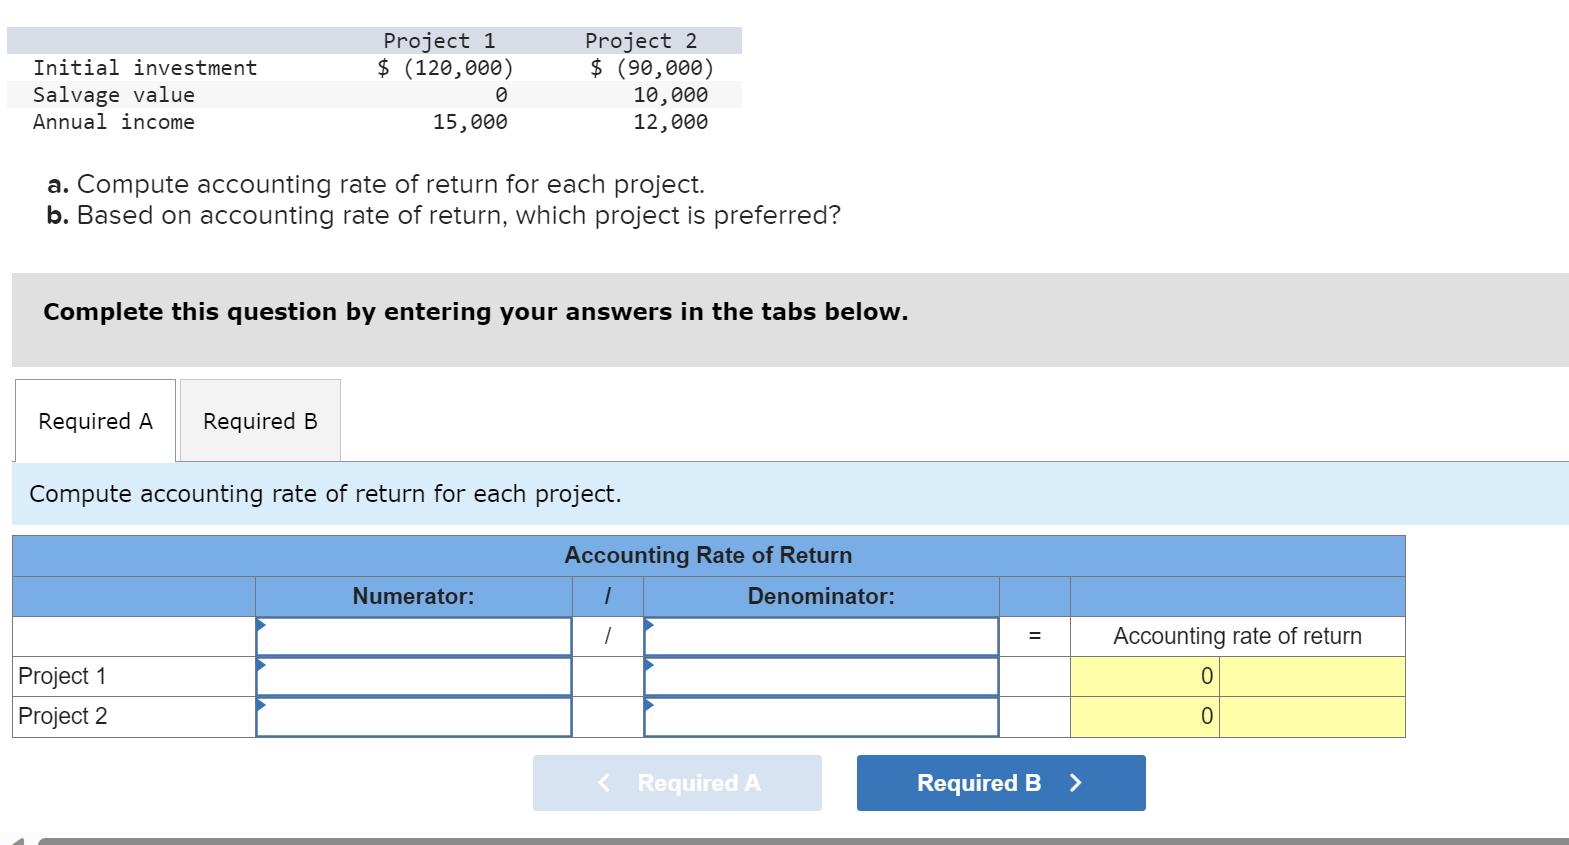The height and width of the screenshot is (845, 1569).
Task: Switch to the Required B tab
Action: point(259,420)
